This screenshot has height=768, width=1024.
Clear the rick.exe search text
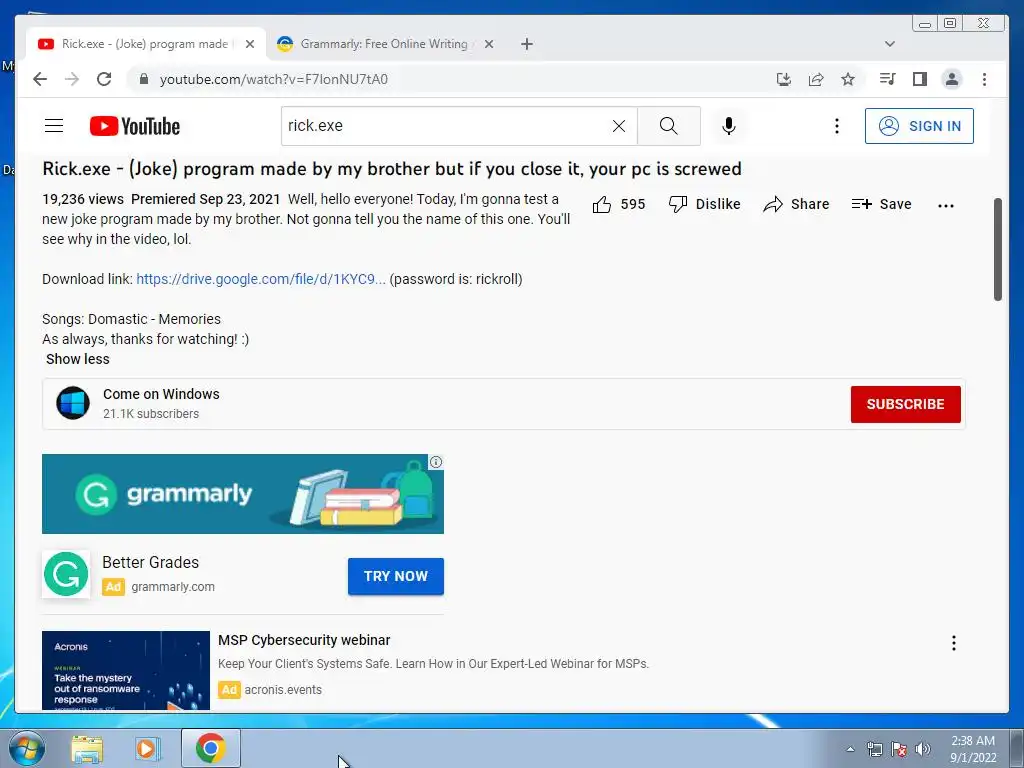(x=618, y=126)
